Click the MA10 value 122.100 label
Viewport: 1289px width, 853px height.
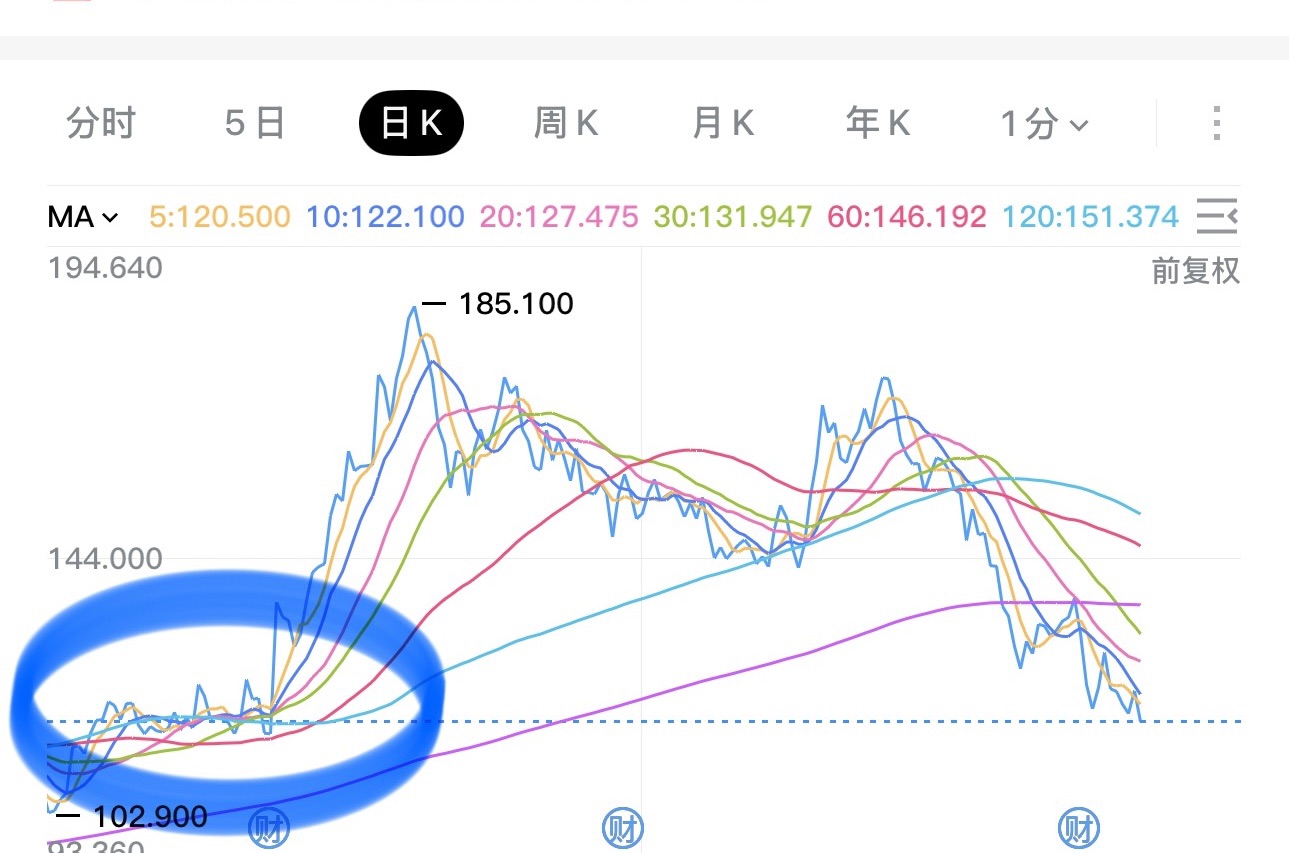(x=385, y=216)
